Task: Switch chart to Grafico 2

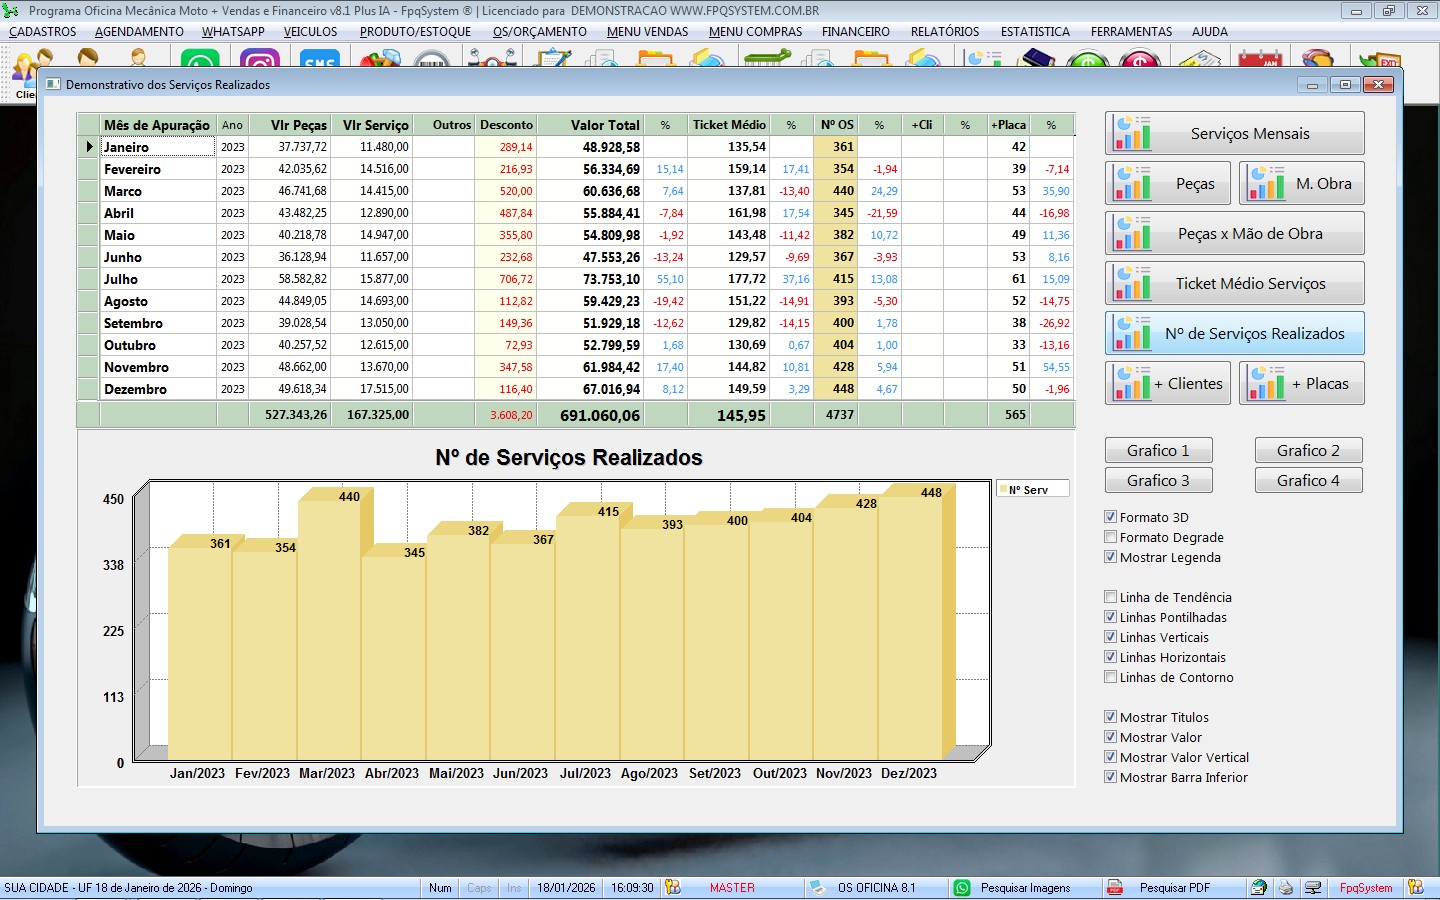Action: point(1308,451)
